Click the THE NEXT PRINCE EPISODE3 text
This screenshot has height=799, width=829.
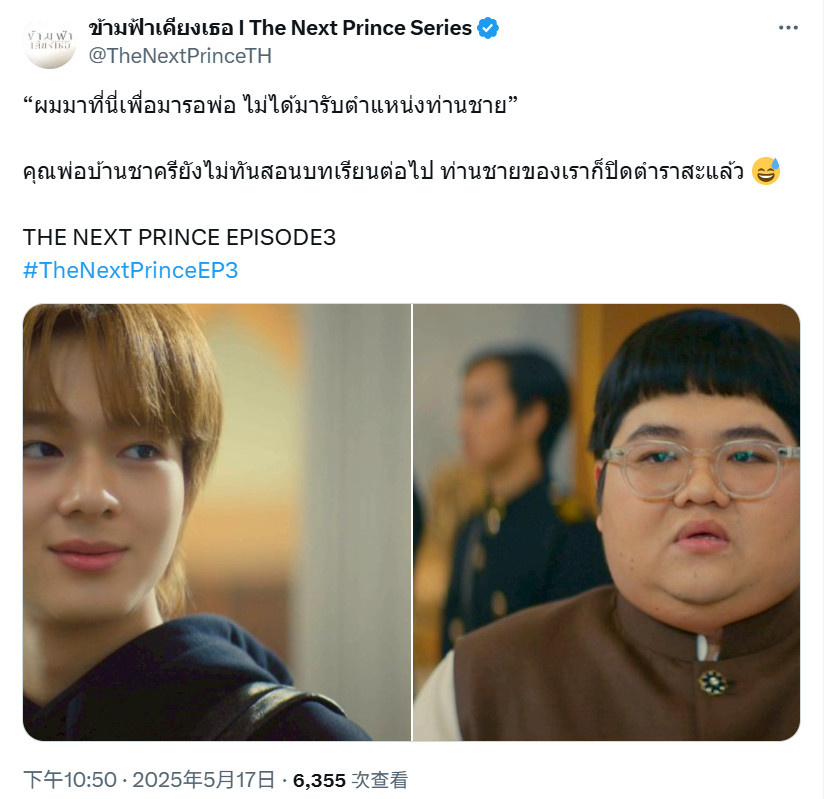pyautogui.click(x=180, y=237)
